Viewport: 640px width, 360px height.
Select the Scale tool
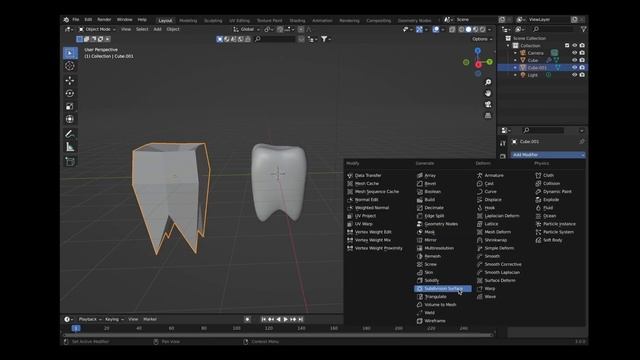point(70,107)
